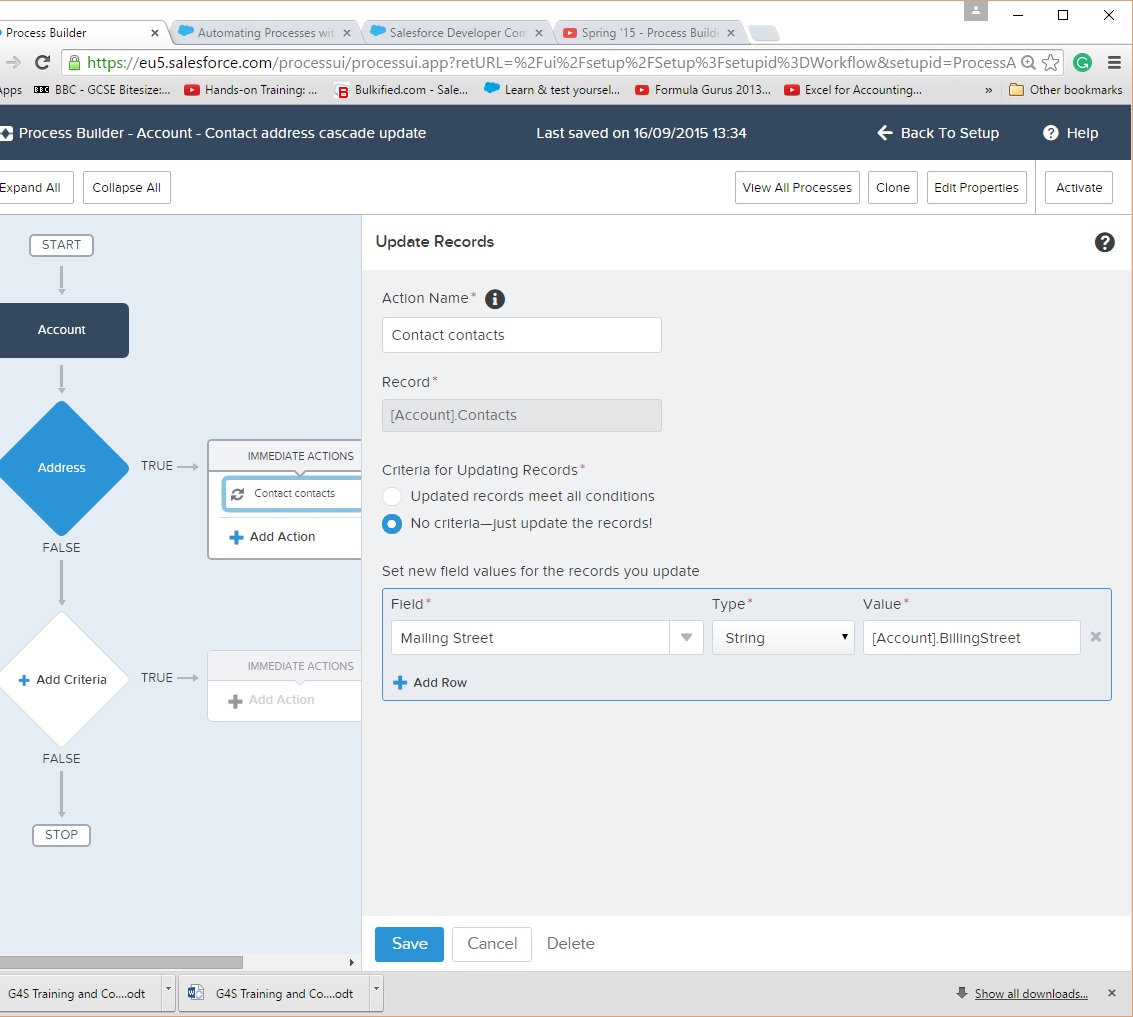Click the Chrome user profile icon

(975, 11)
